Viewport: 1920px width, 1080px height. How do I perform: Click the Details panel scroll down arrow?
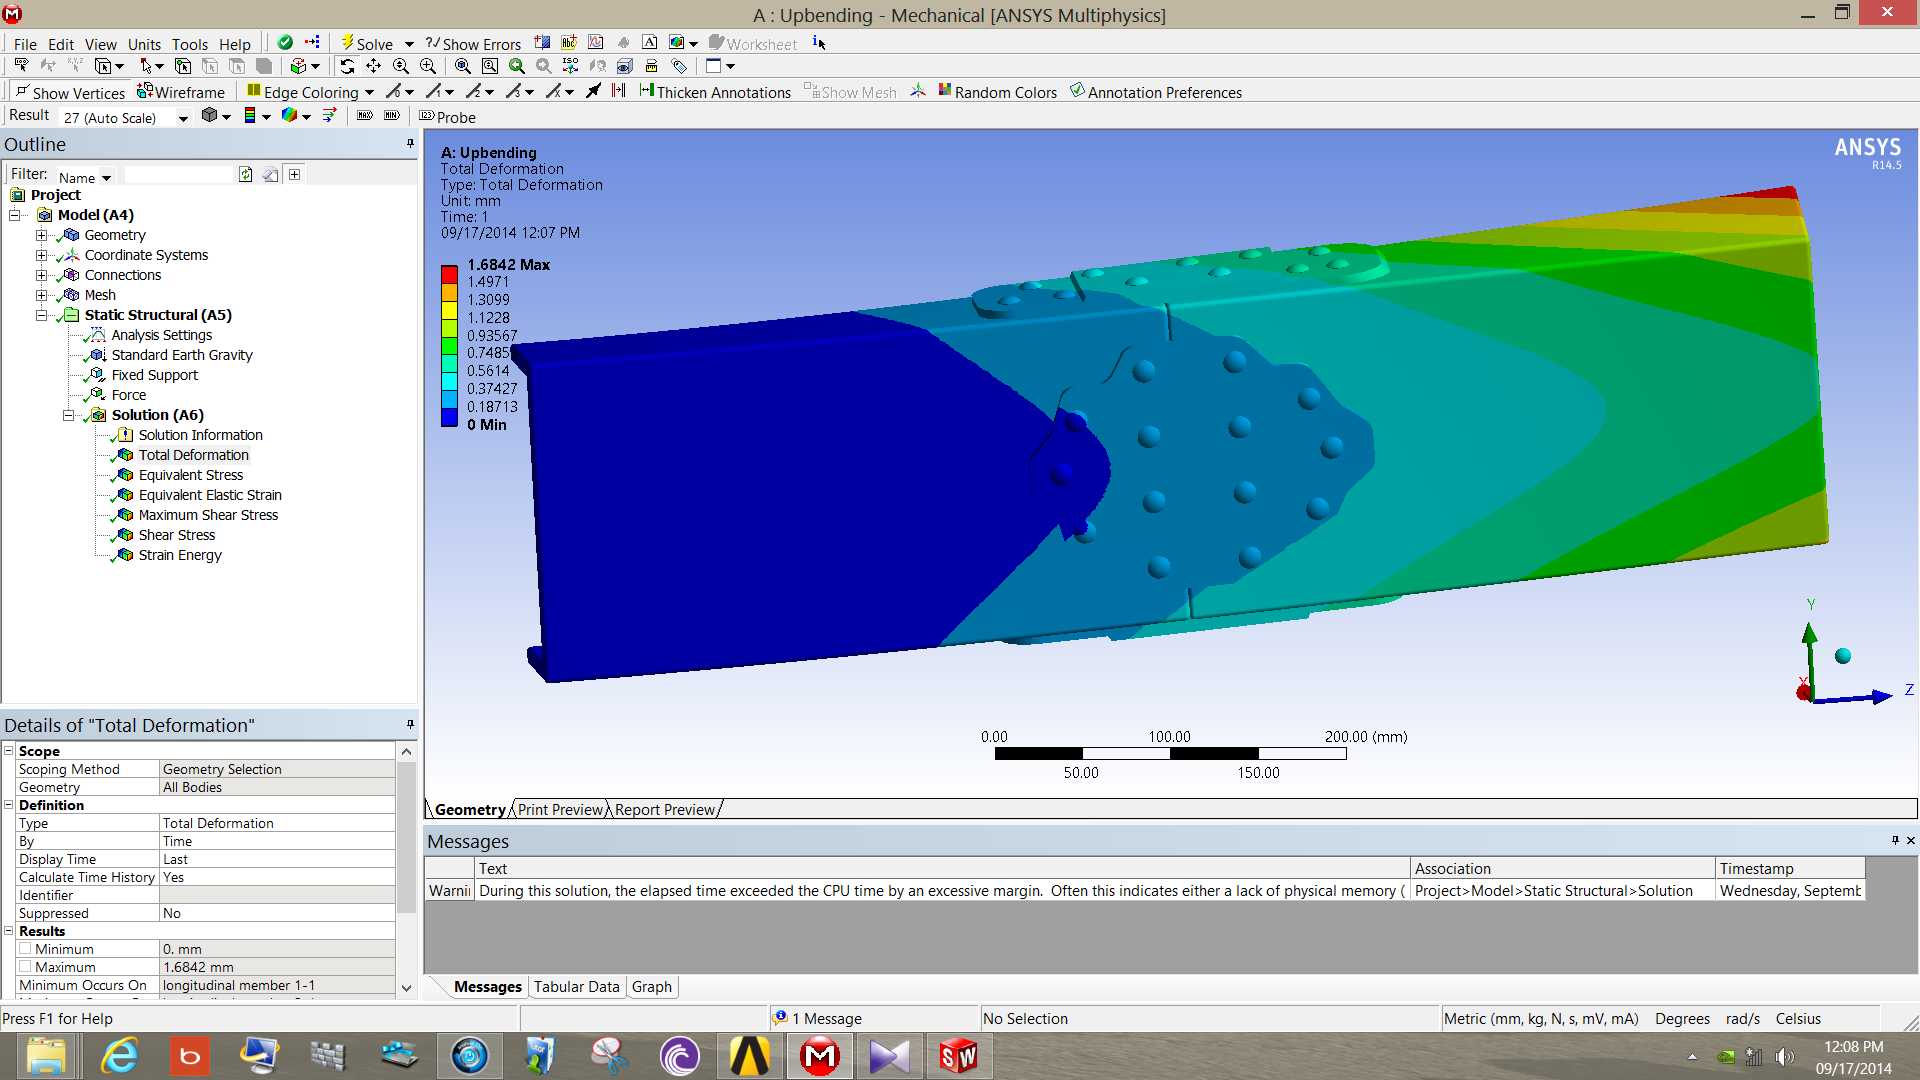pos(406,987)
